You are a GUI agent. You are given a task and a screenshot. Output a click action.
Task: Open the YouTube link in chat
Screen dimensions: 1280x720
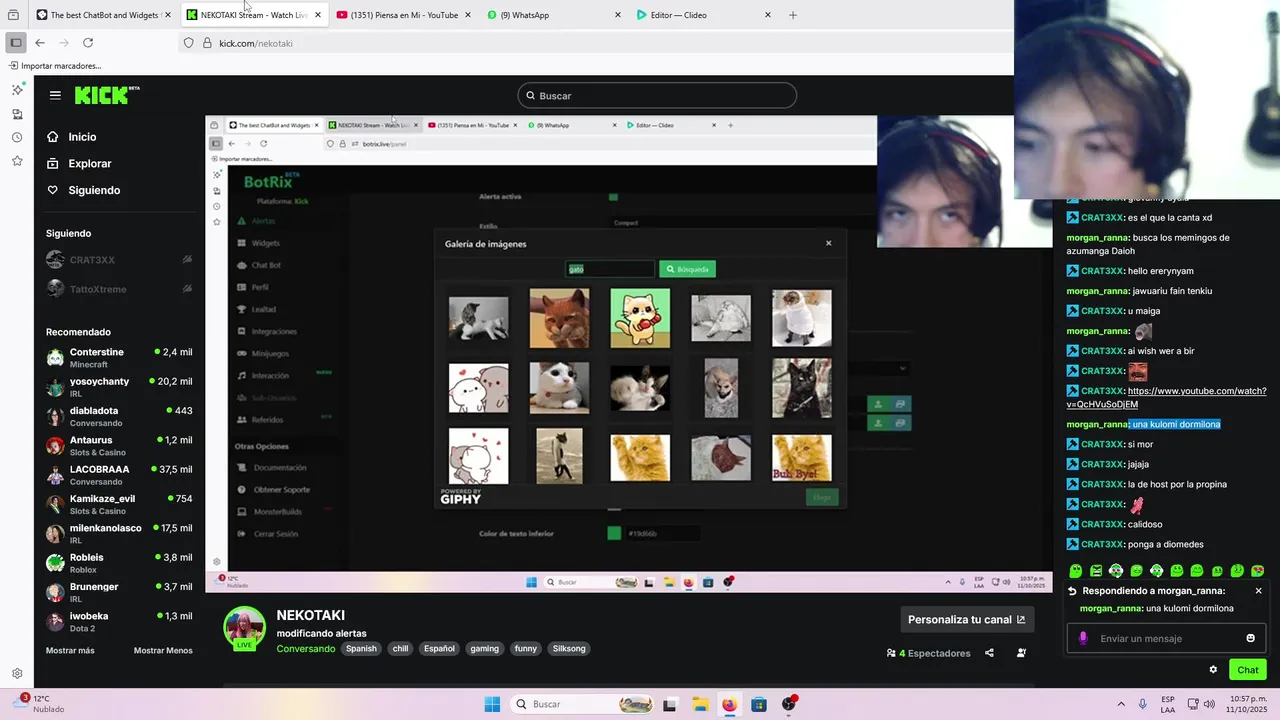1166,398
